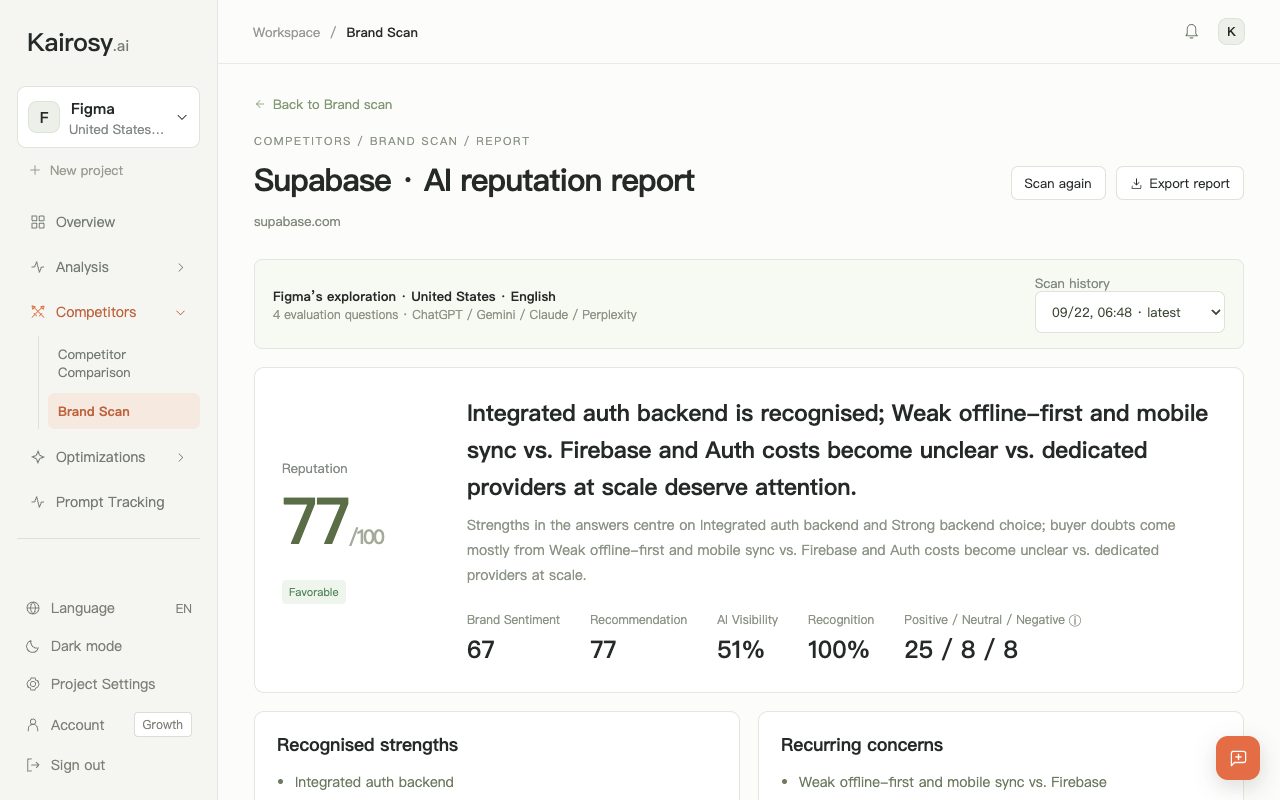
Task: Click the Integrated auth backend strength item
Action: click(x=374, y=782)
